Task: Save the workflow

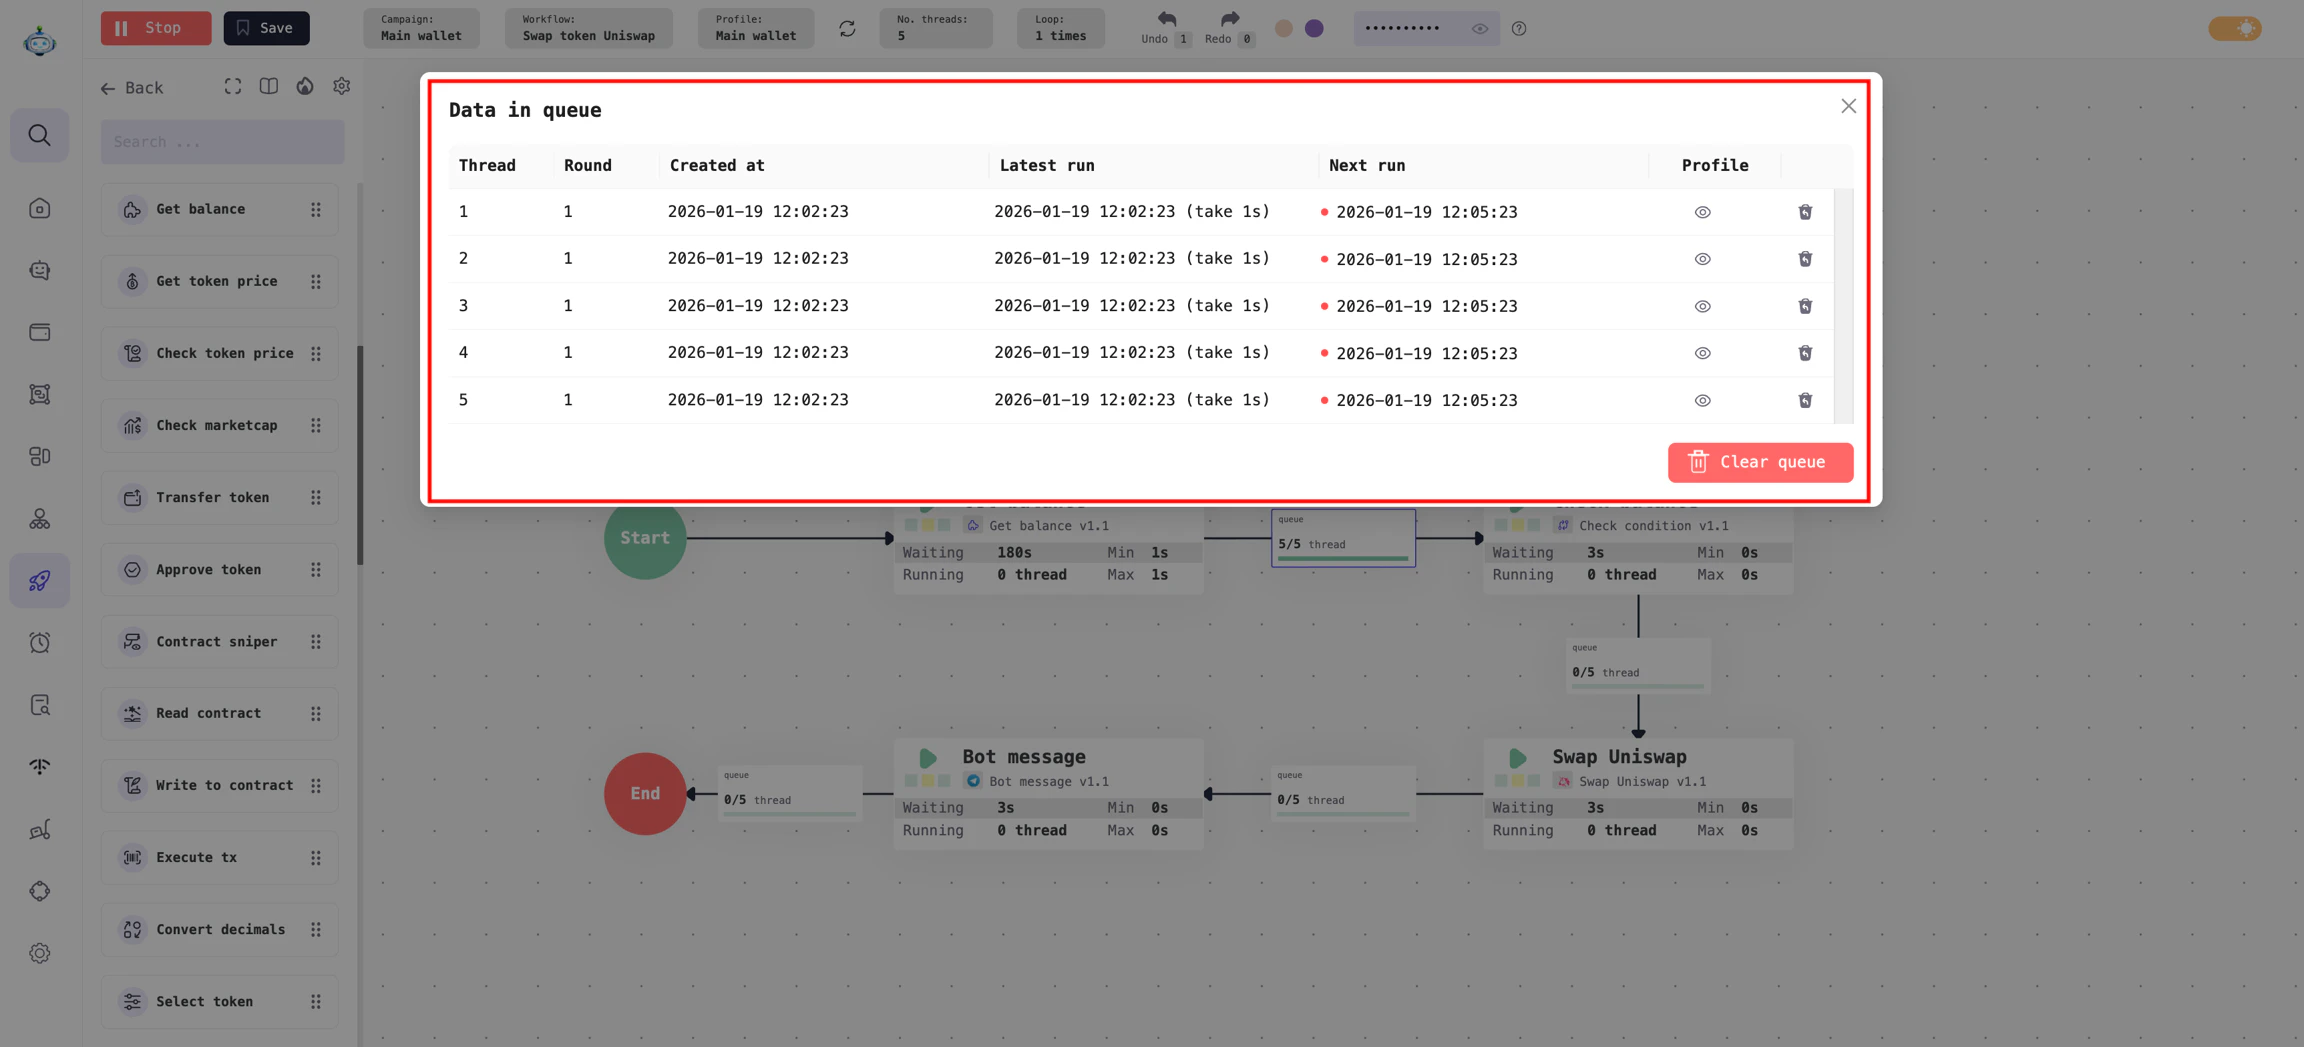Action: [266, 28]
